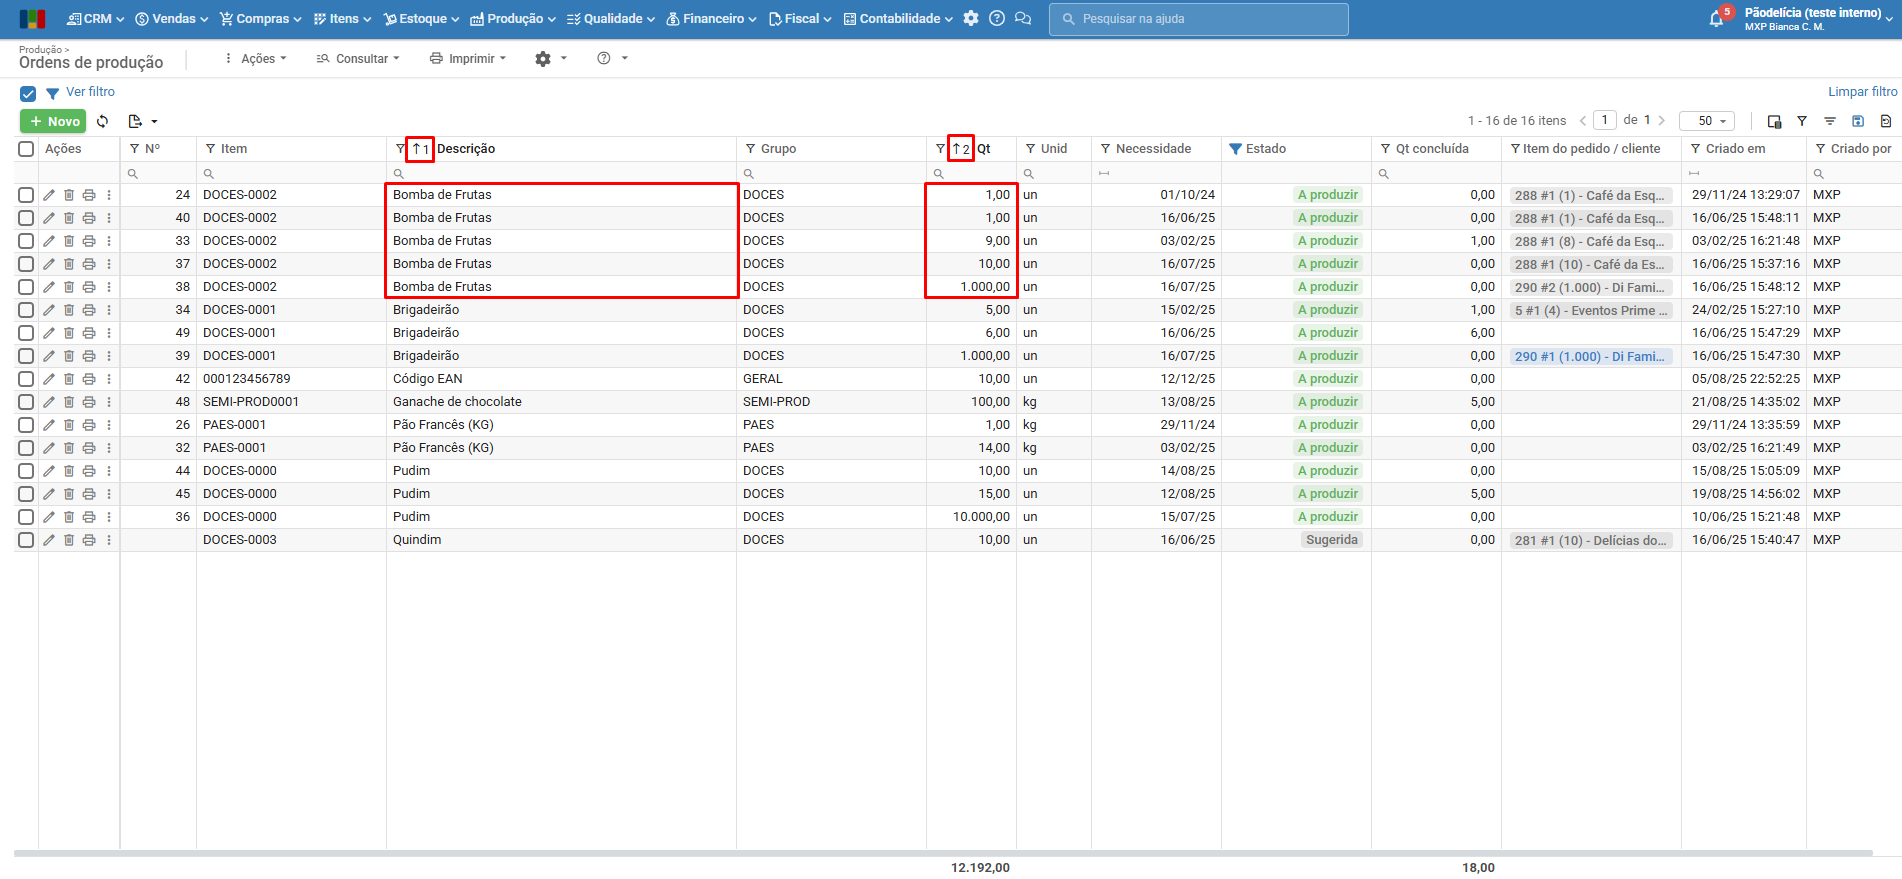1902x879 pixels.
Task: Open the chat messages icon in top bar
Action: (x=1023, y=19)
